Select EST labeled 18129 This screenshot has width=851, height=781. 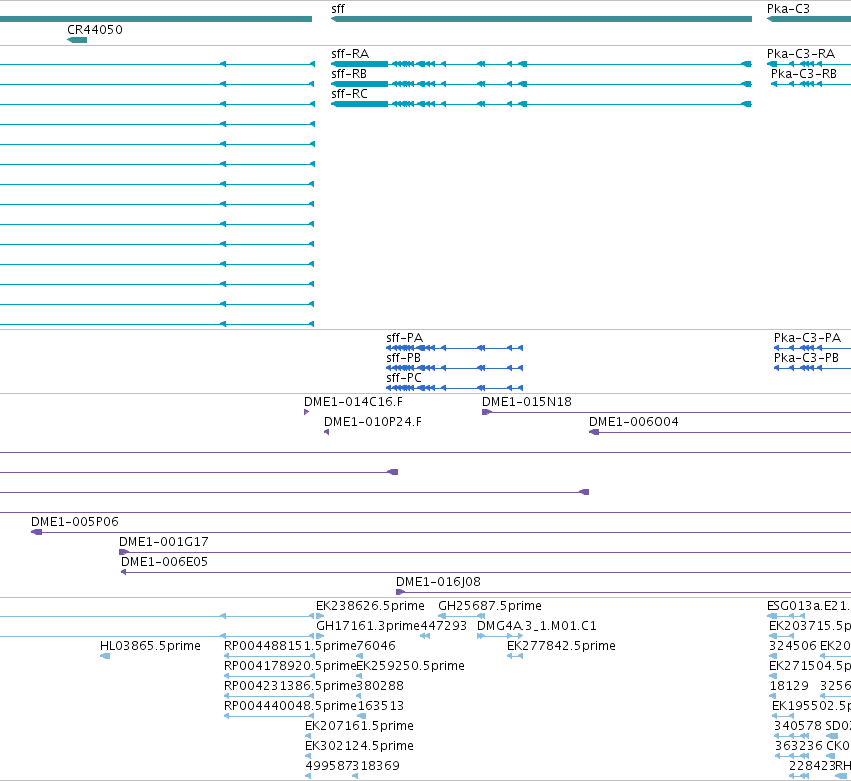[773, 696]
